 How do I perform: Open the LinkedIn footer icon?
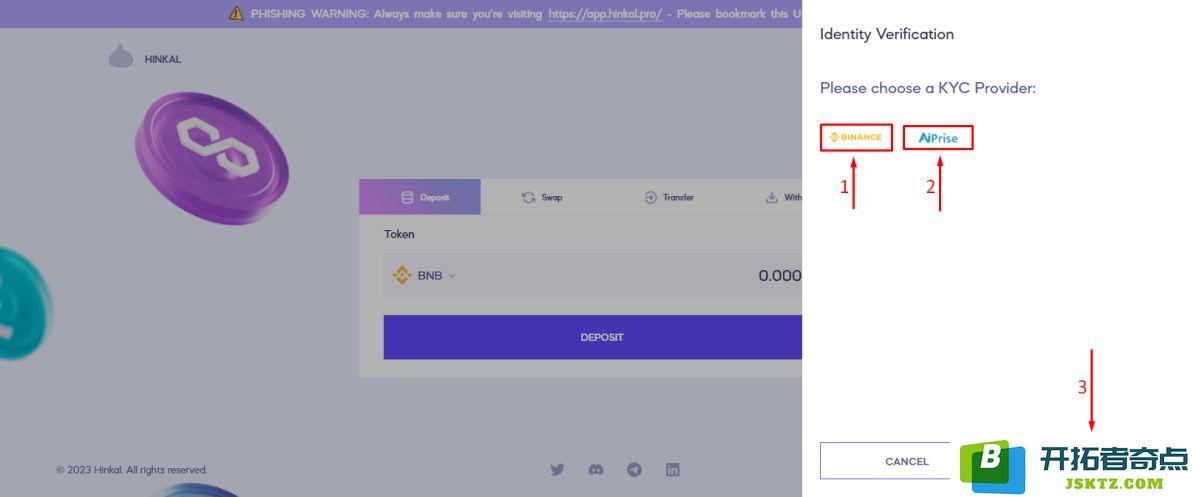click(673, 469)
